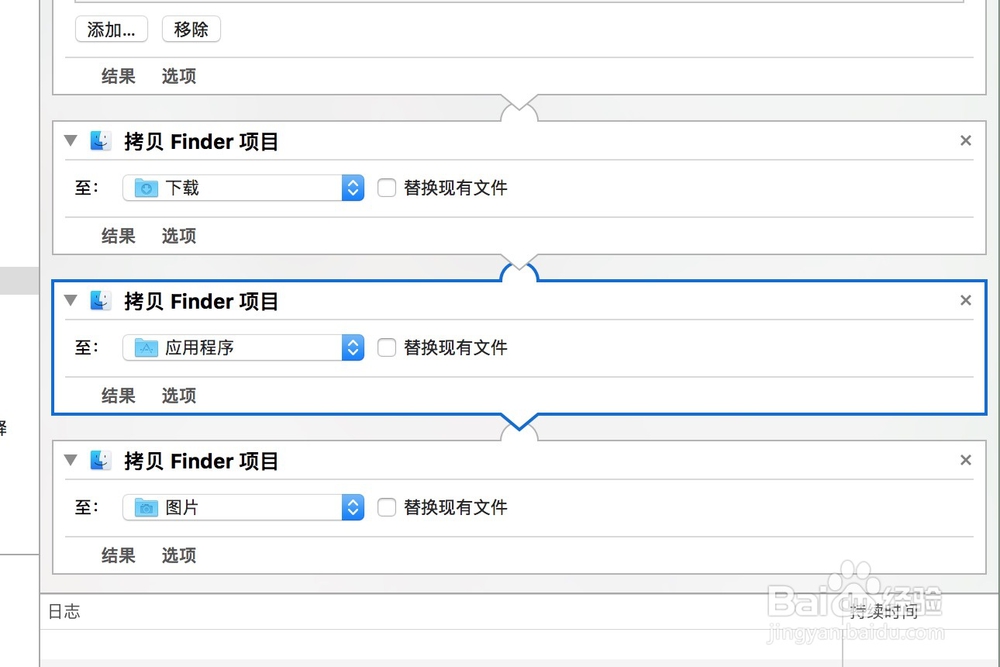Show 结果 for the 下载 copy action
1000x667 pixels.
tap(118, 236)
